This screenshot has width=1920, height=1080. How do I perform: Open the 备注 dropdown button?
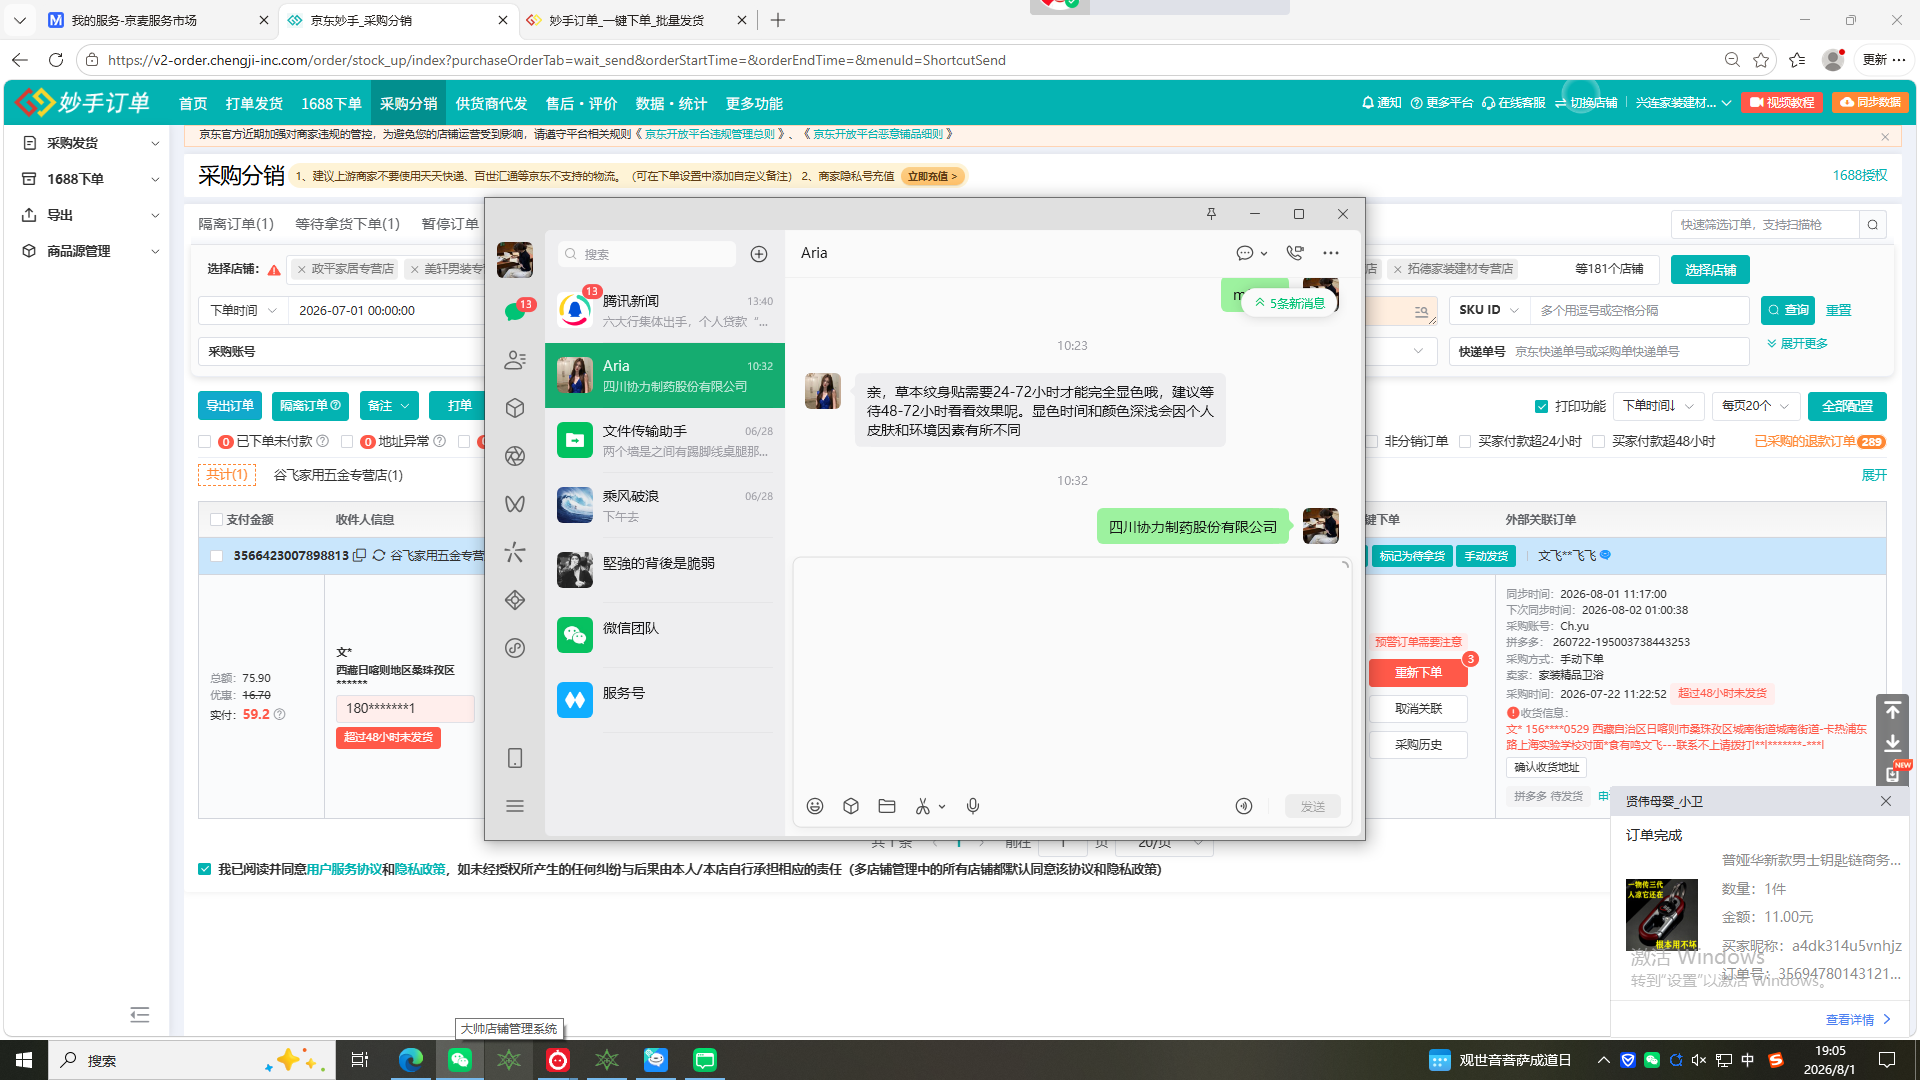389,406
